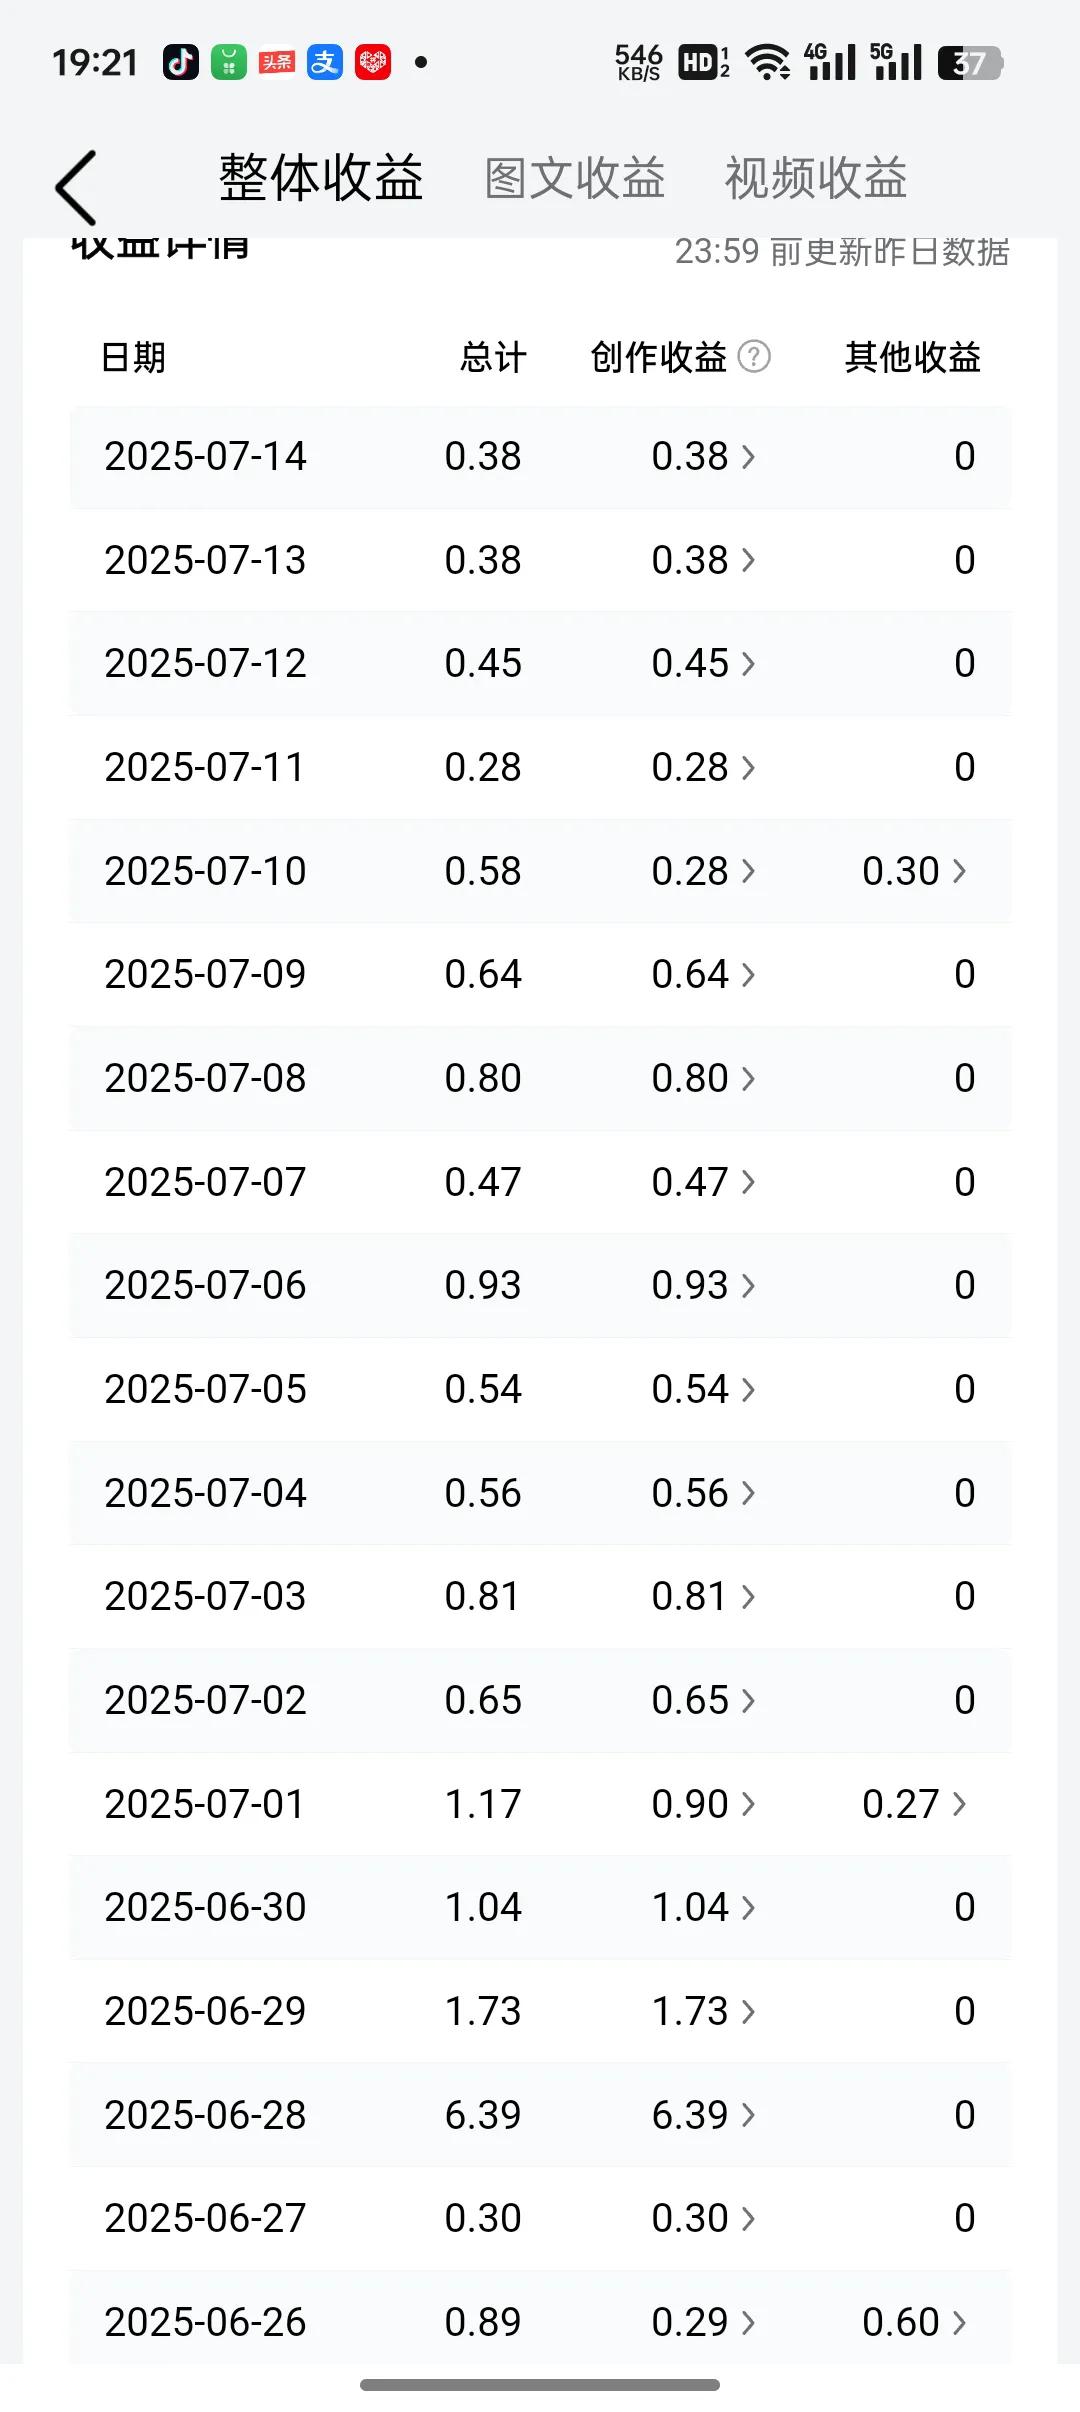Tap the bottom home gesture bar
Screen dimensions: 1080x2412
[x=540, y=2385]
